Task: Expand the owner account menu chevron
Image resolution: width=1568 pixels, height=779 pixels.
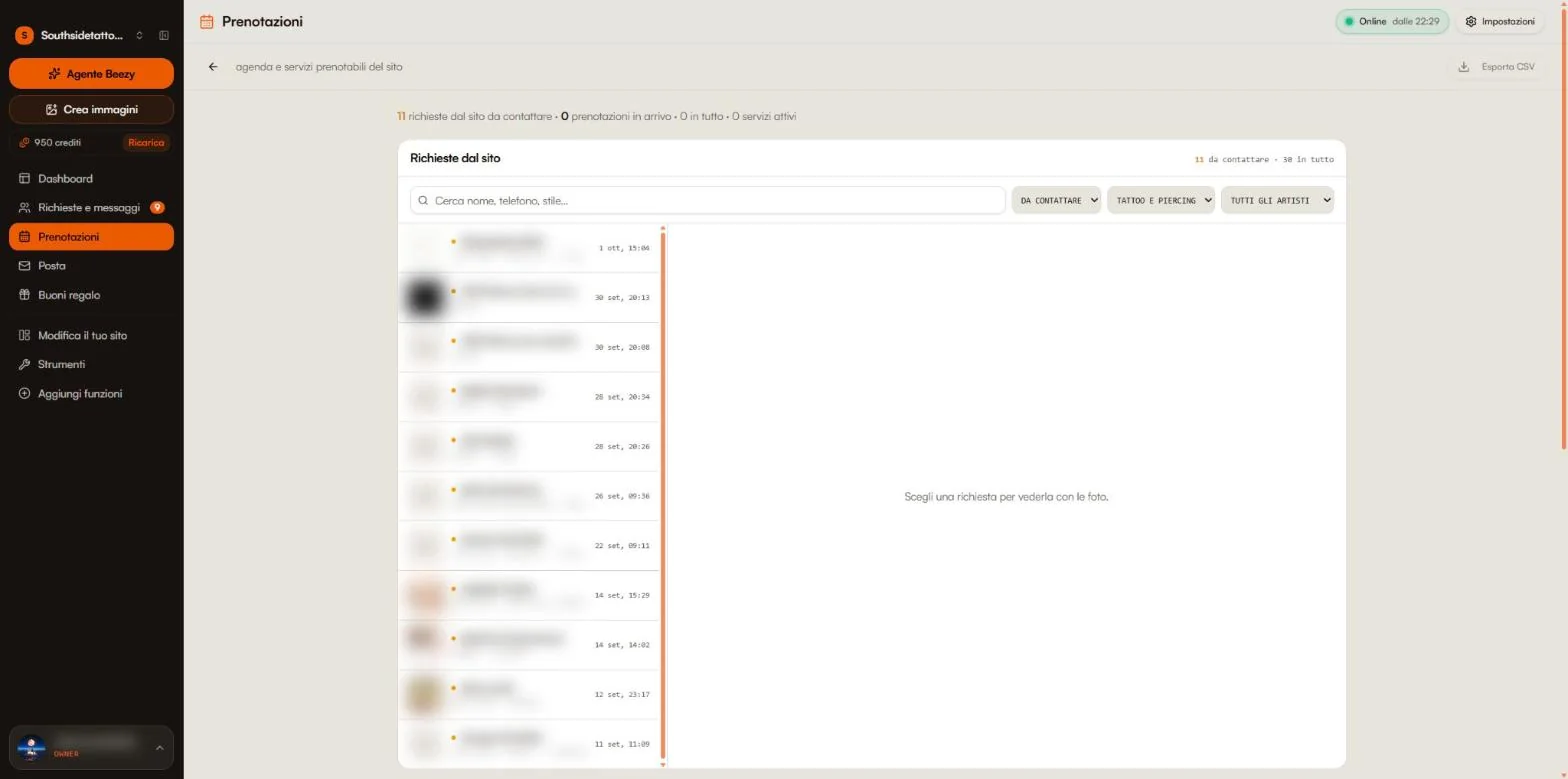Action: pos(159,747)
